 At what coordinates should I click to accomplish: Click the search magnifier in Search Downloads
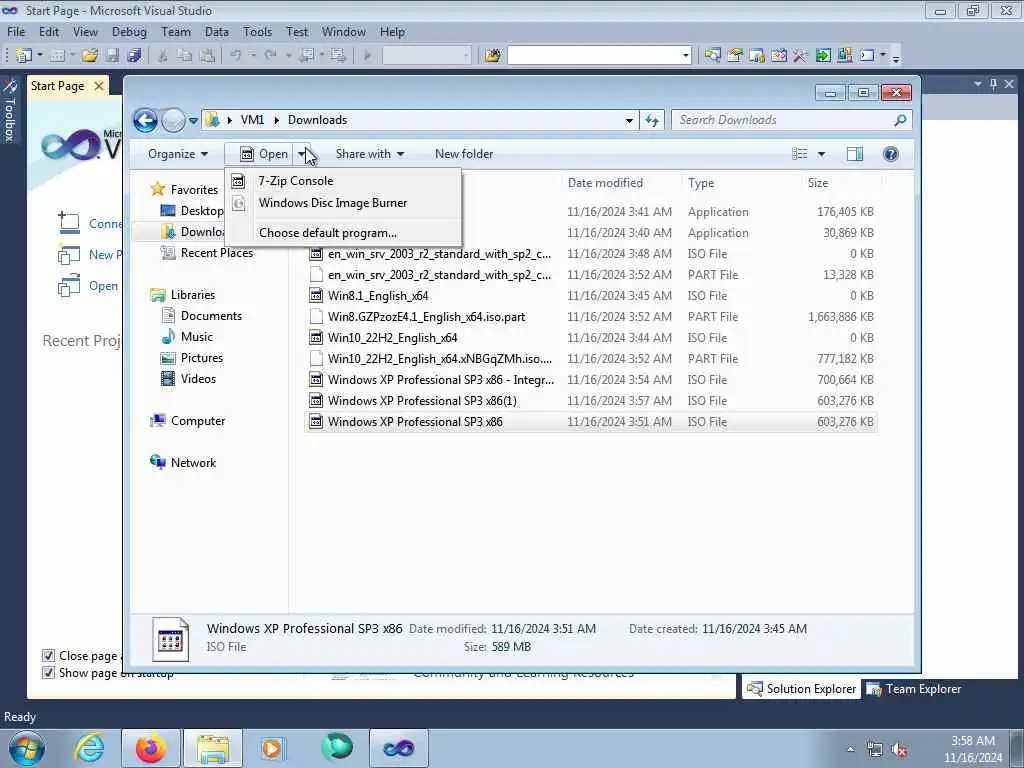pos(900,120)
